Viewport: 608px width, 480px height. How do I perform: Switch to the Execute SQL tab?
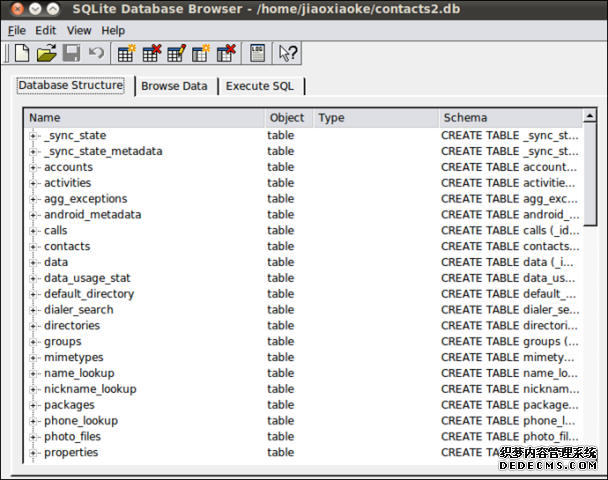(260, 86)
